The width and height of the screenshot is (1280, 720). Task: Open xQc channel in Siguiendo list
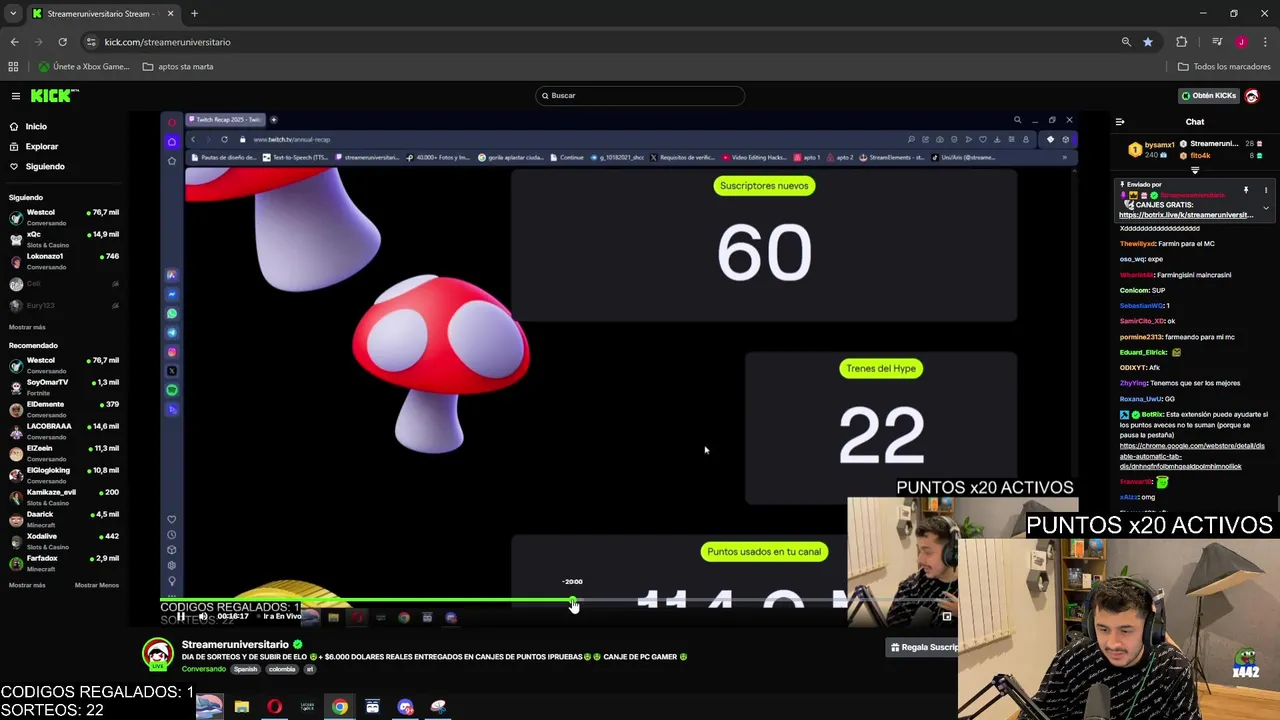tap(63, 237)
